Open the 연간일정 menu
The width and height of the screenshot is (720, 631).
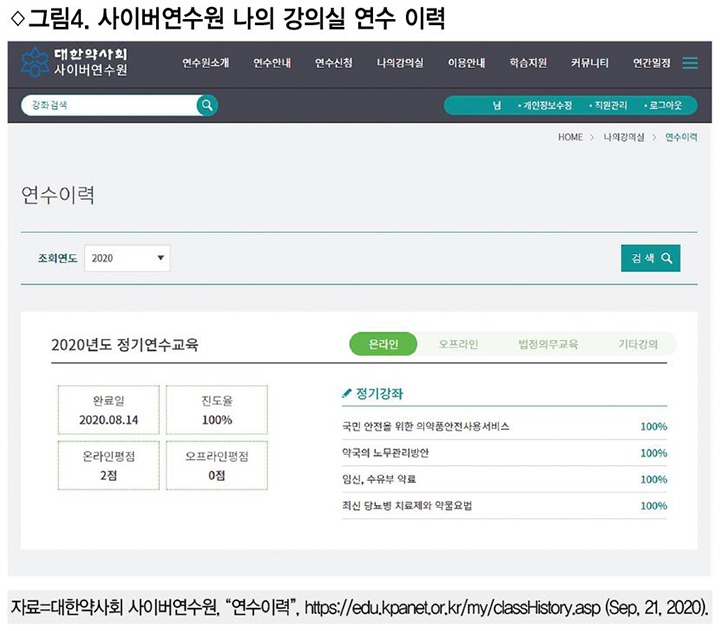click(652, 62)
